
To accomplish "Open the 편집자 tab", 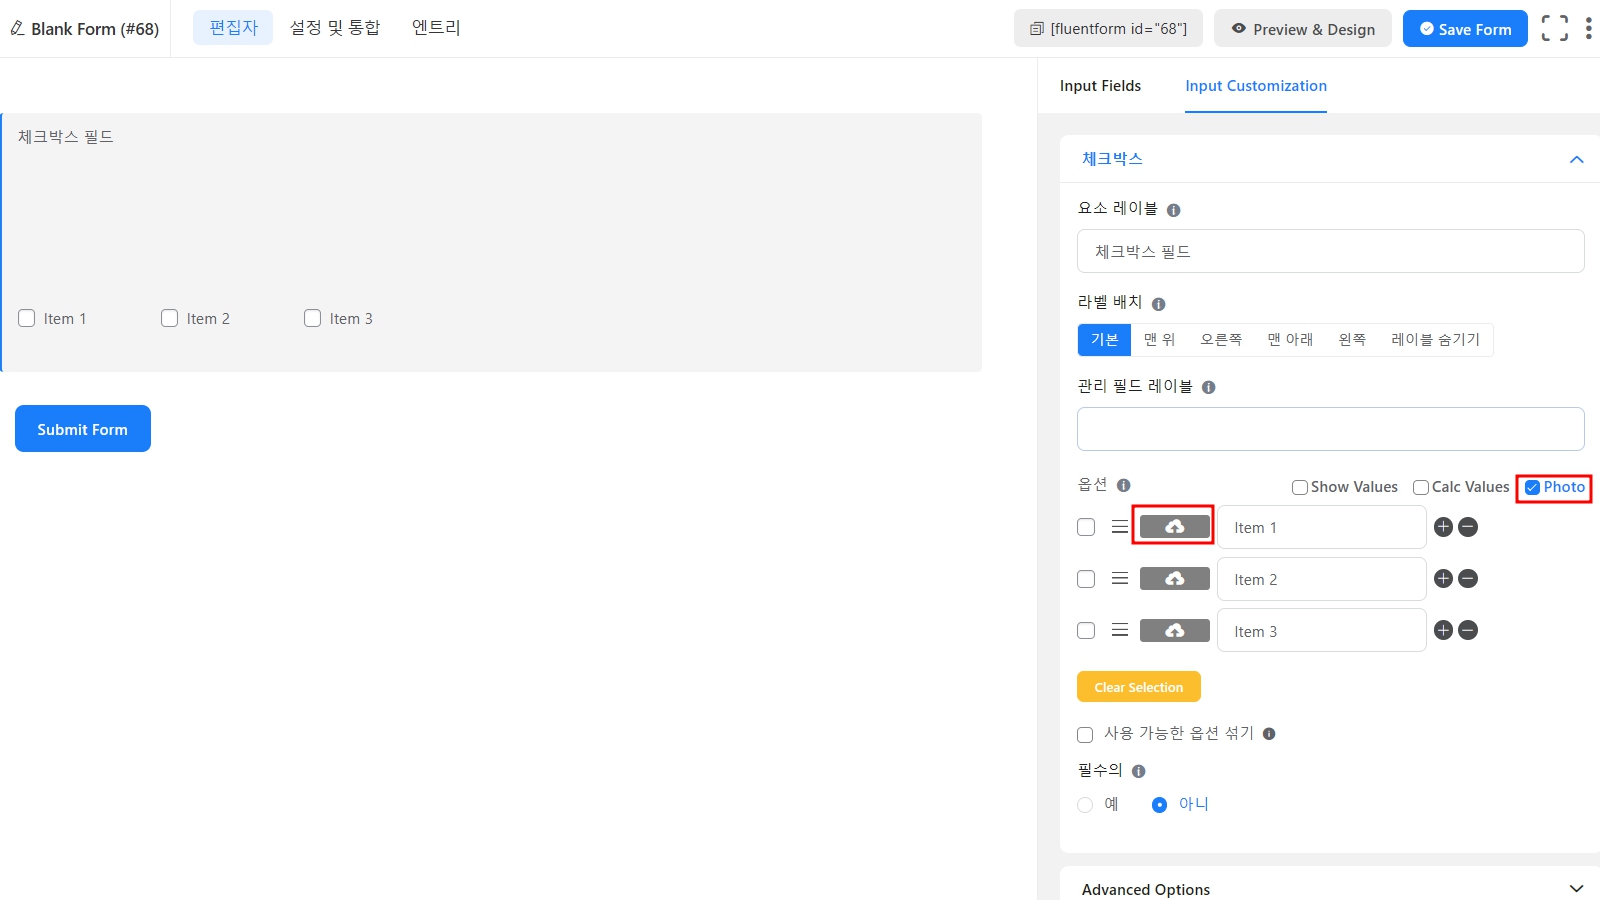I will coord(233,28).
